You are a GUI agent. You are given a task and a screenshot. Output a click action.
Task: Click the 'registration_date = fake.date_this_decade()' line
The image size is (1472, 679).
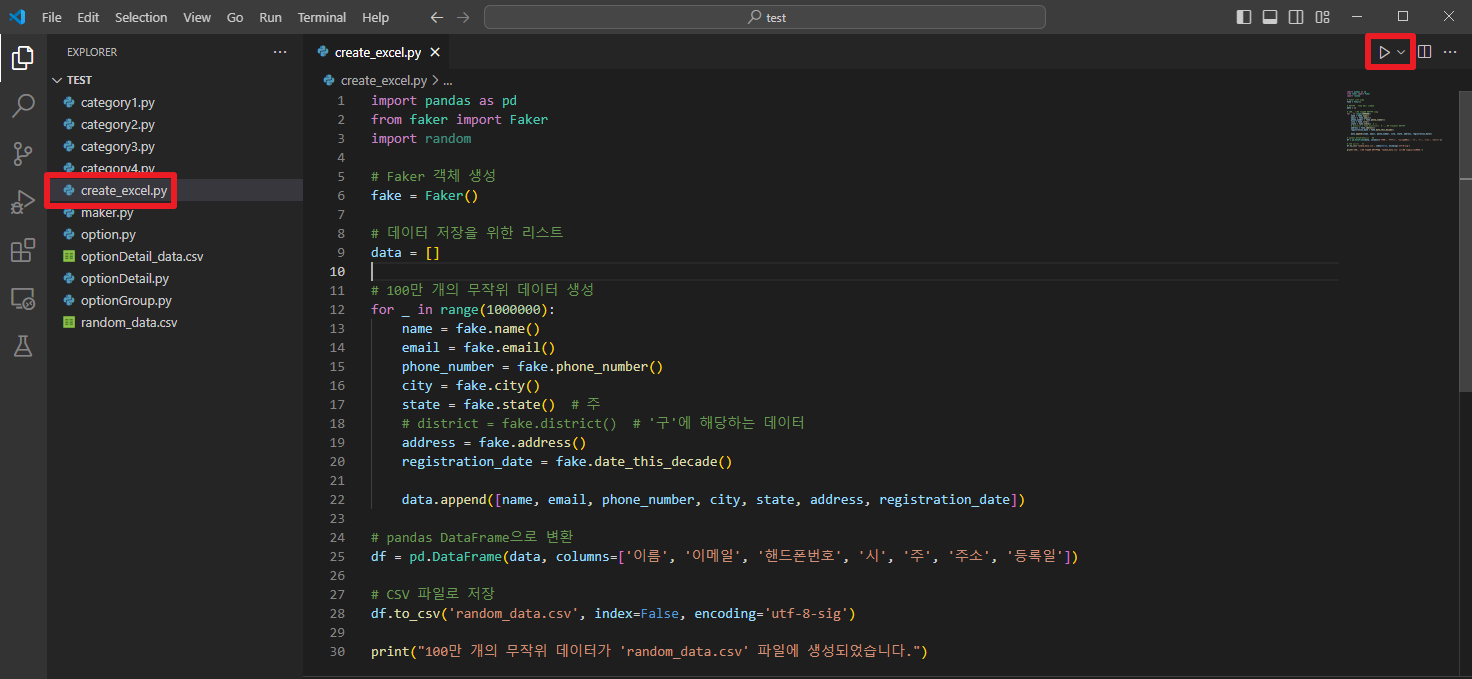[x=567, y=461]
